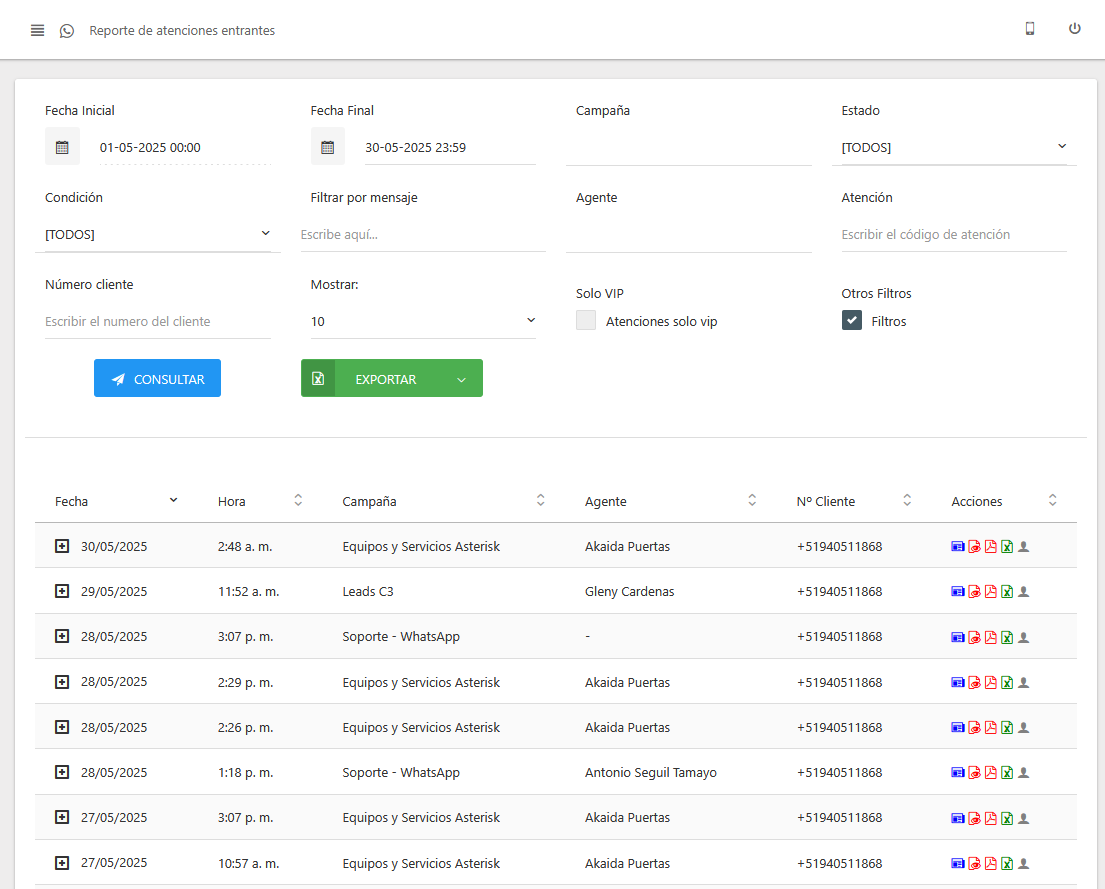Open blue detail card icon for 30/05/2025 row
Image resolution: width=1105 pixels, height=889 pixels.
coord(958,546)
